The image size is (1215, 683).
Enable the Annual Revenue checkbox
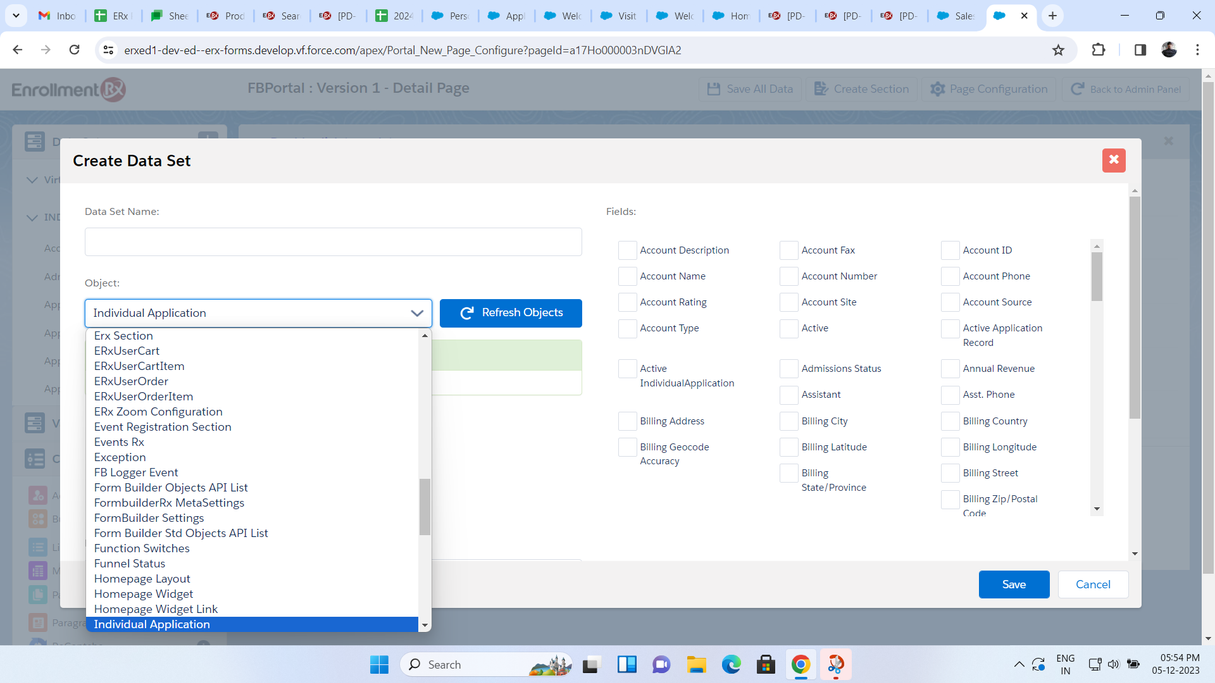pyautogui.click(x=950, y=369)
